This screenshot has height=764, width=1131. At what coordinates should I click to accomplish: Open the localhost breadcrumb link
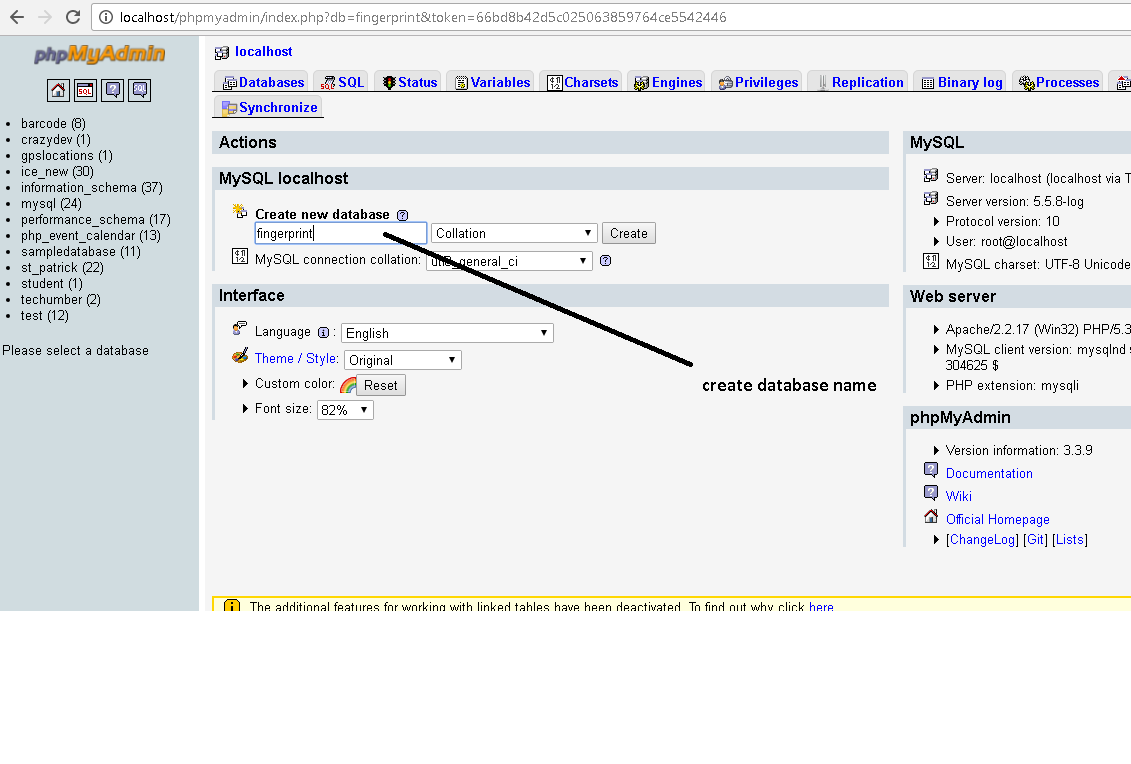263,52
